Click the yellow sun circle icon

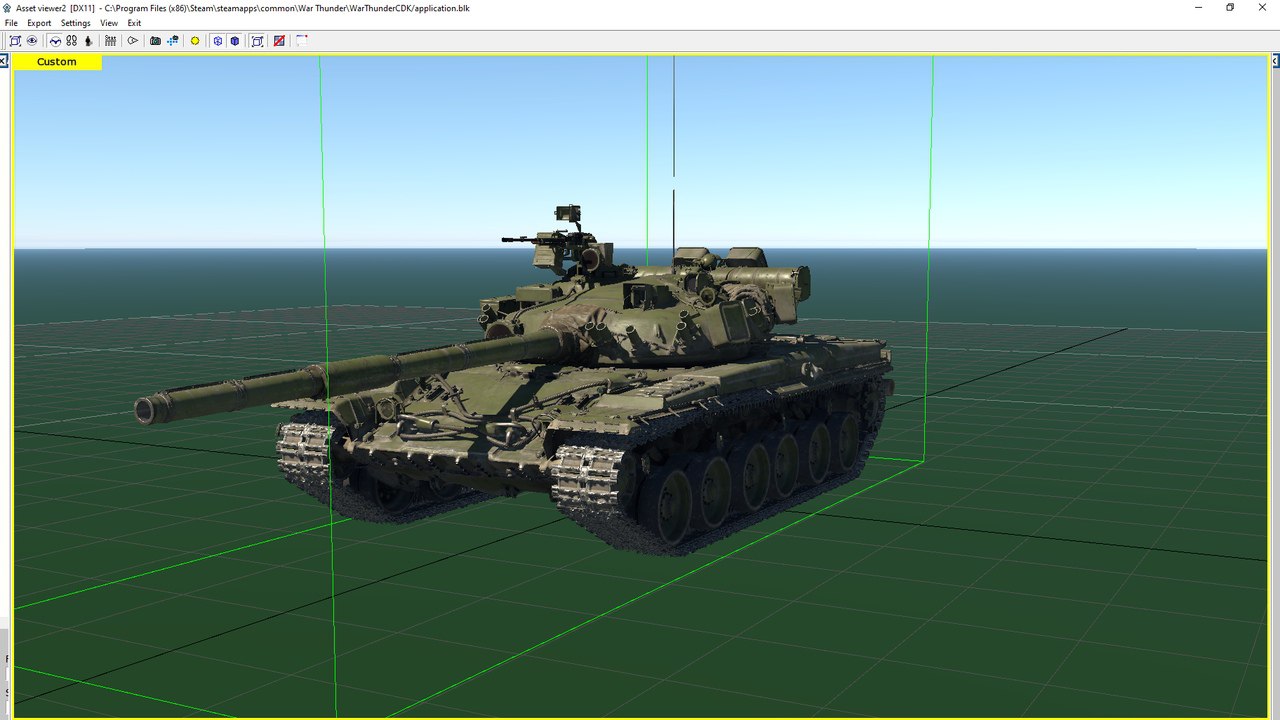(x=195, y=41)
